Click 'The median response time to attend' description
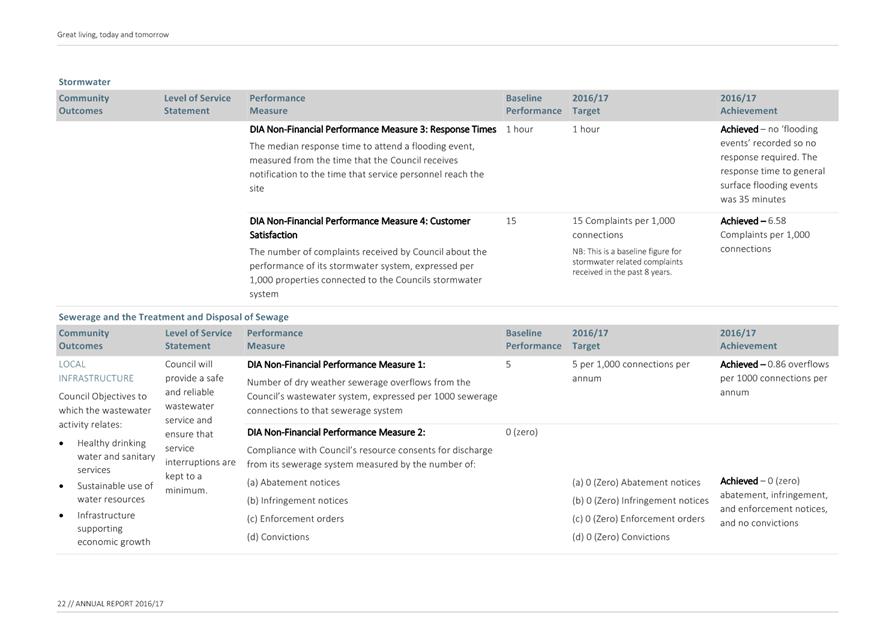 [x=366, y=168]
